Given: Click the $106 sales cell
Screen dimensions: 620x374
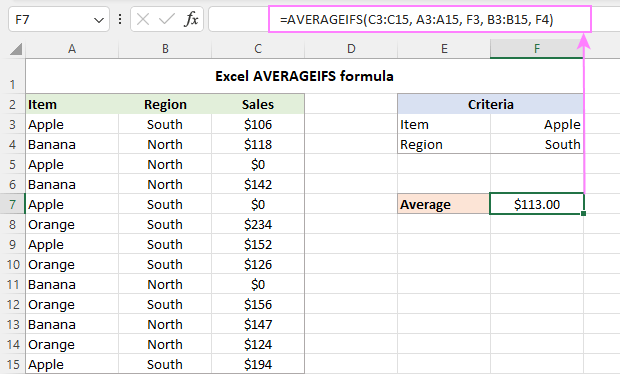Looking at the screenshot, I should (258, 125).
